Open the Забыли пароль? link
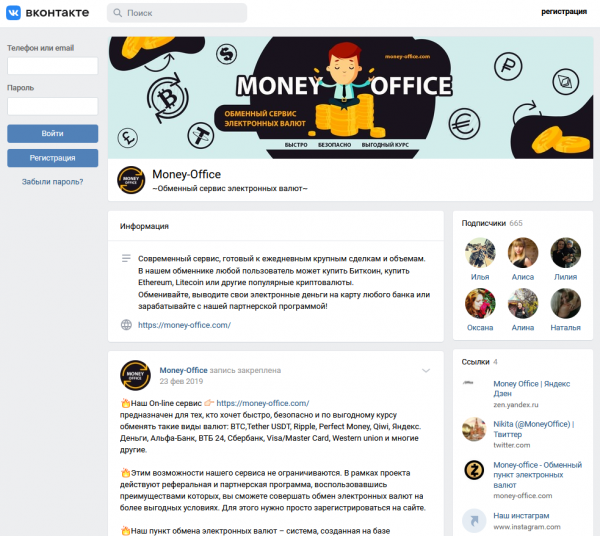The image size is (600, 536). point(52,182)
